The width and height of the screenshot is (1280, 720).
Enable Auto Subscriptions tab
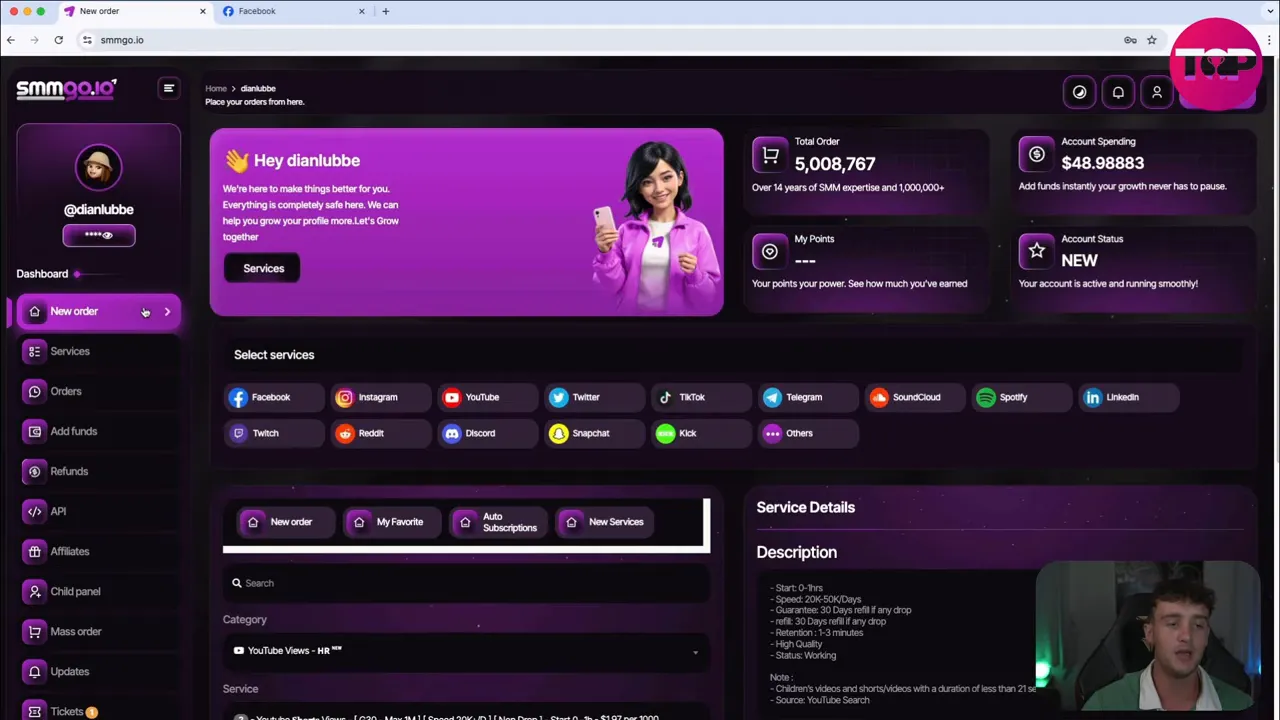click(497, 521)
